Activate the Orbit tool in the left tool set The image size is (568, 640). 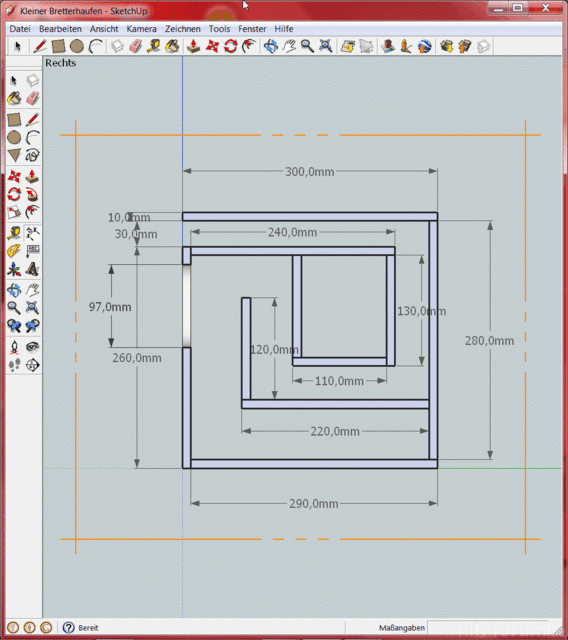pos(14,290)
